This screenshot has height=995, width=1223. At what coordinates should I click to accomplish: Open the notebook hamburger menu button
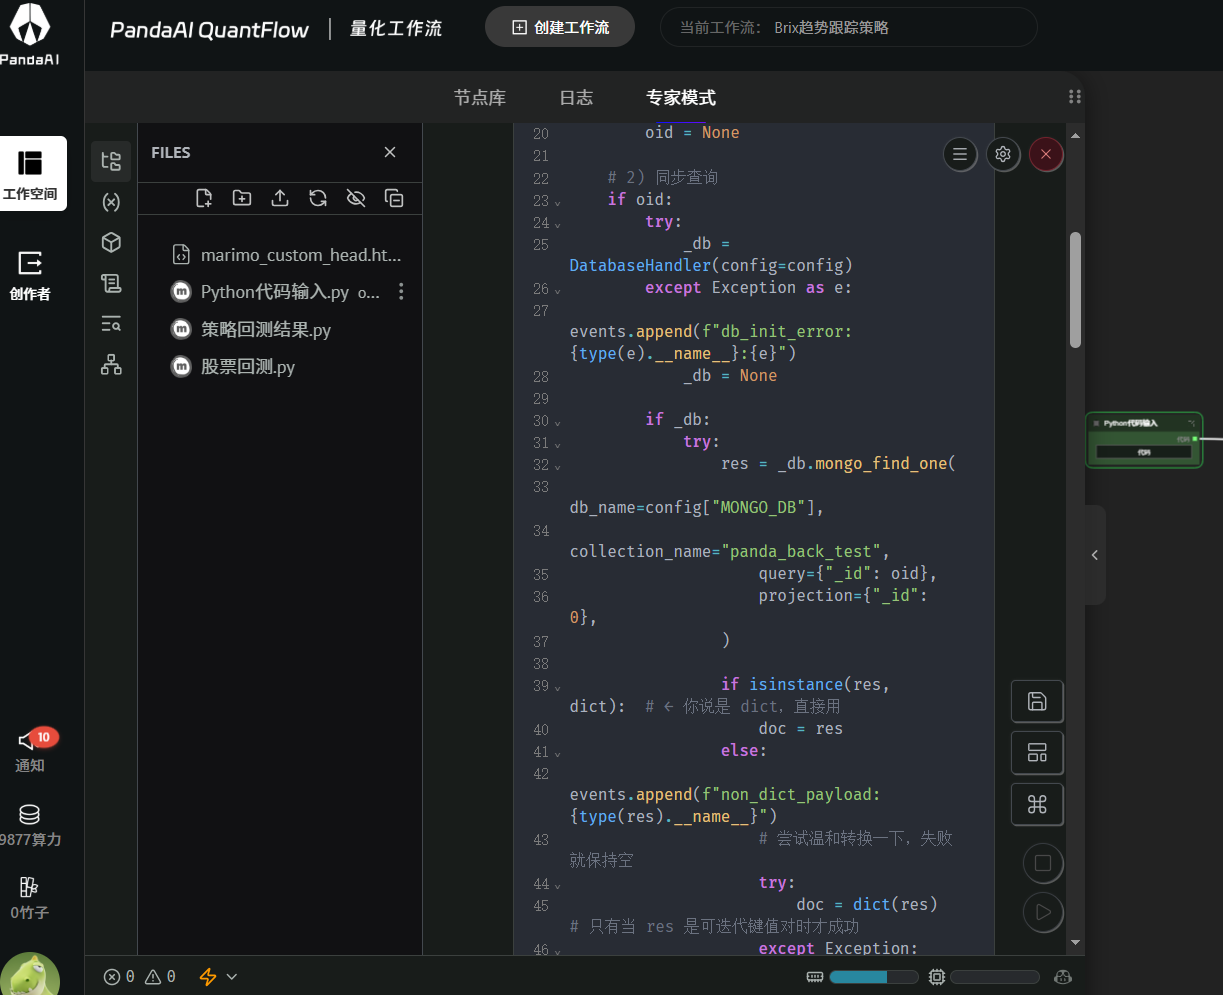960,154
